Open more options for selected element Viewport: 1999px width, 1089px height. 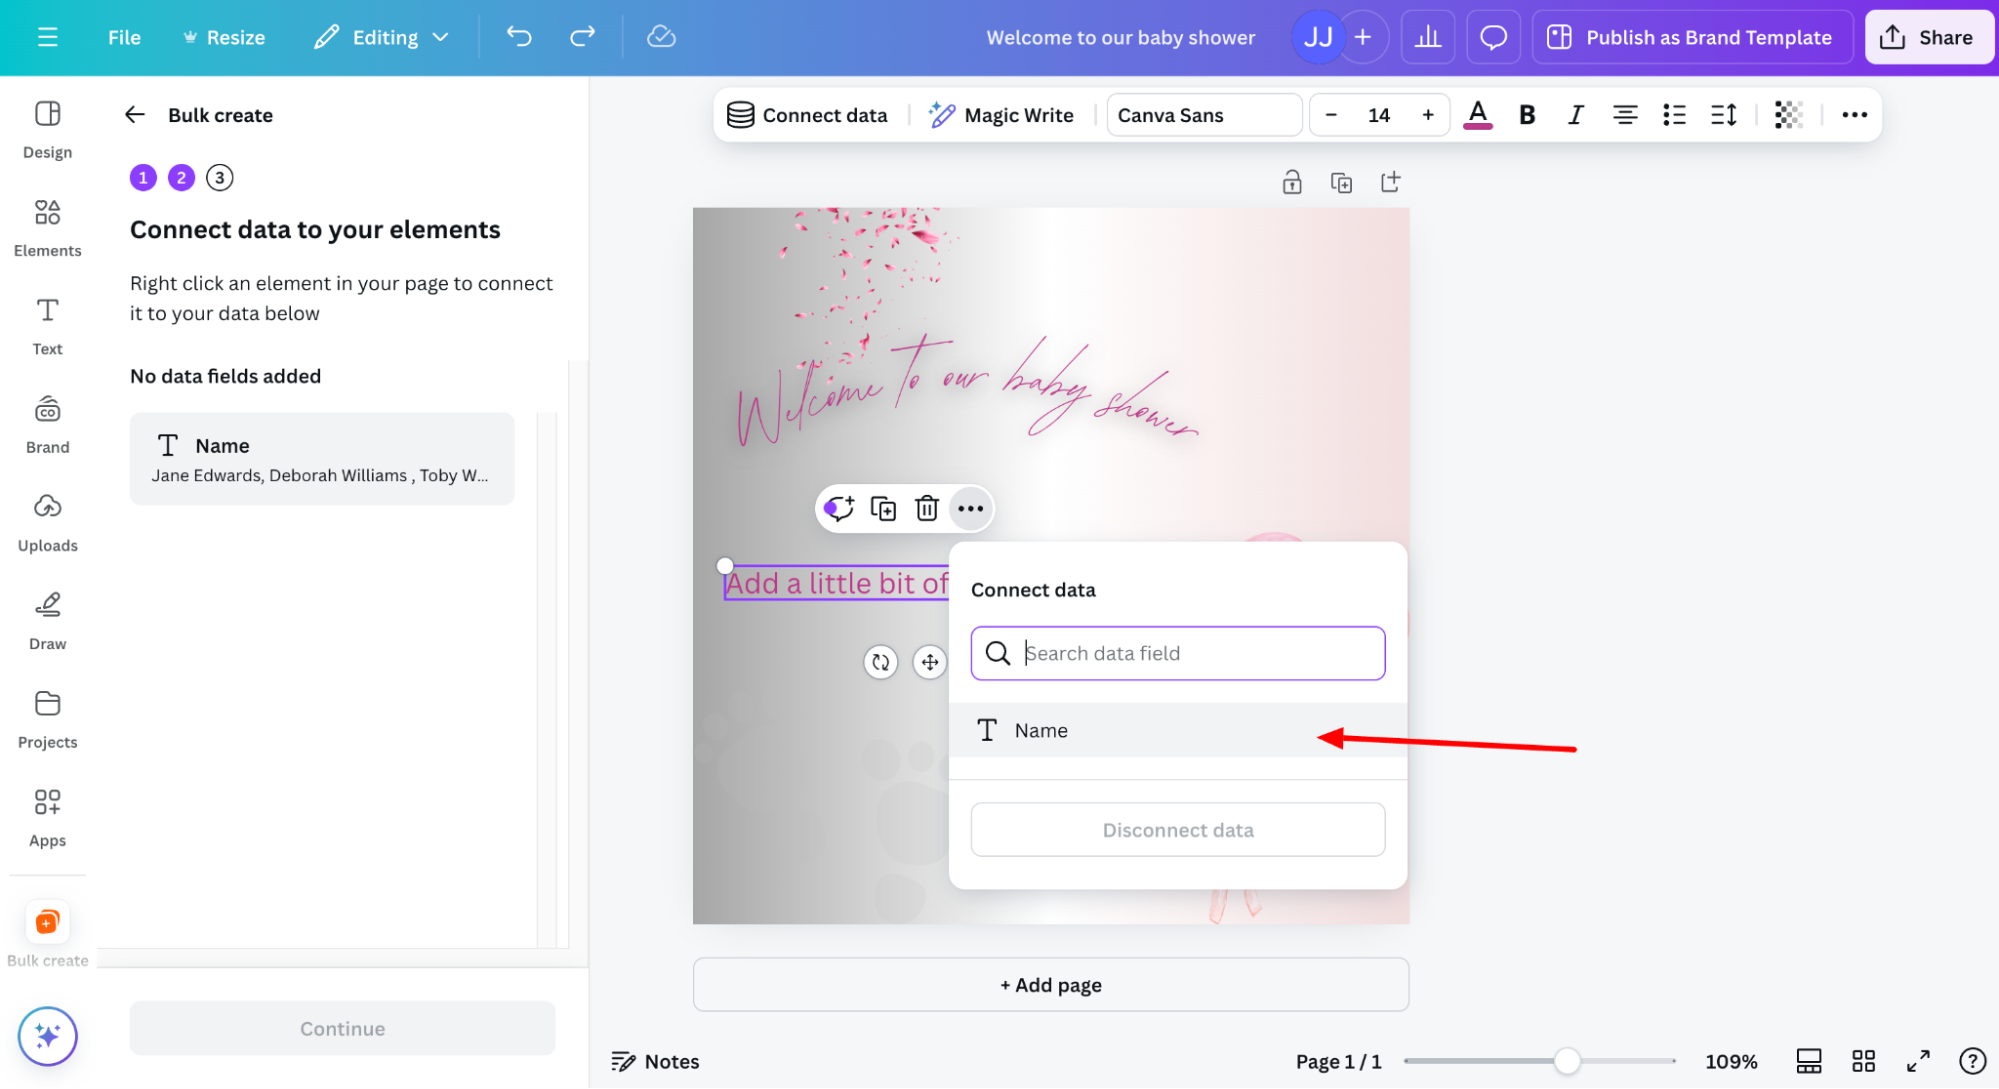click(x=970, y=509)
